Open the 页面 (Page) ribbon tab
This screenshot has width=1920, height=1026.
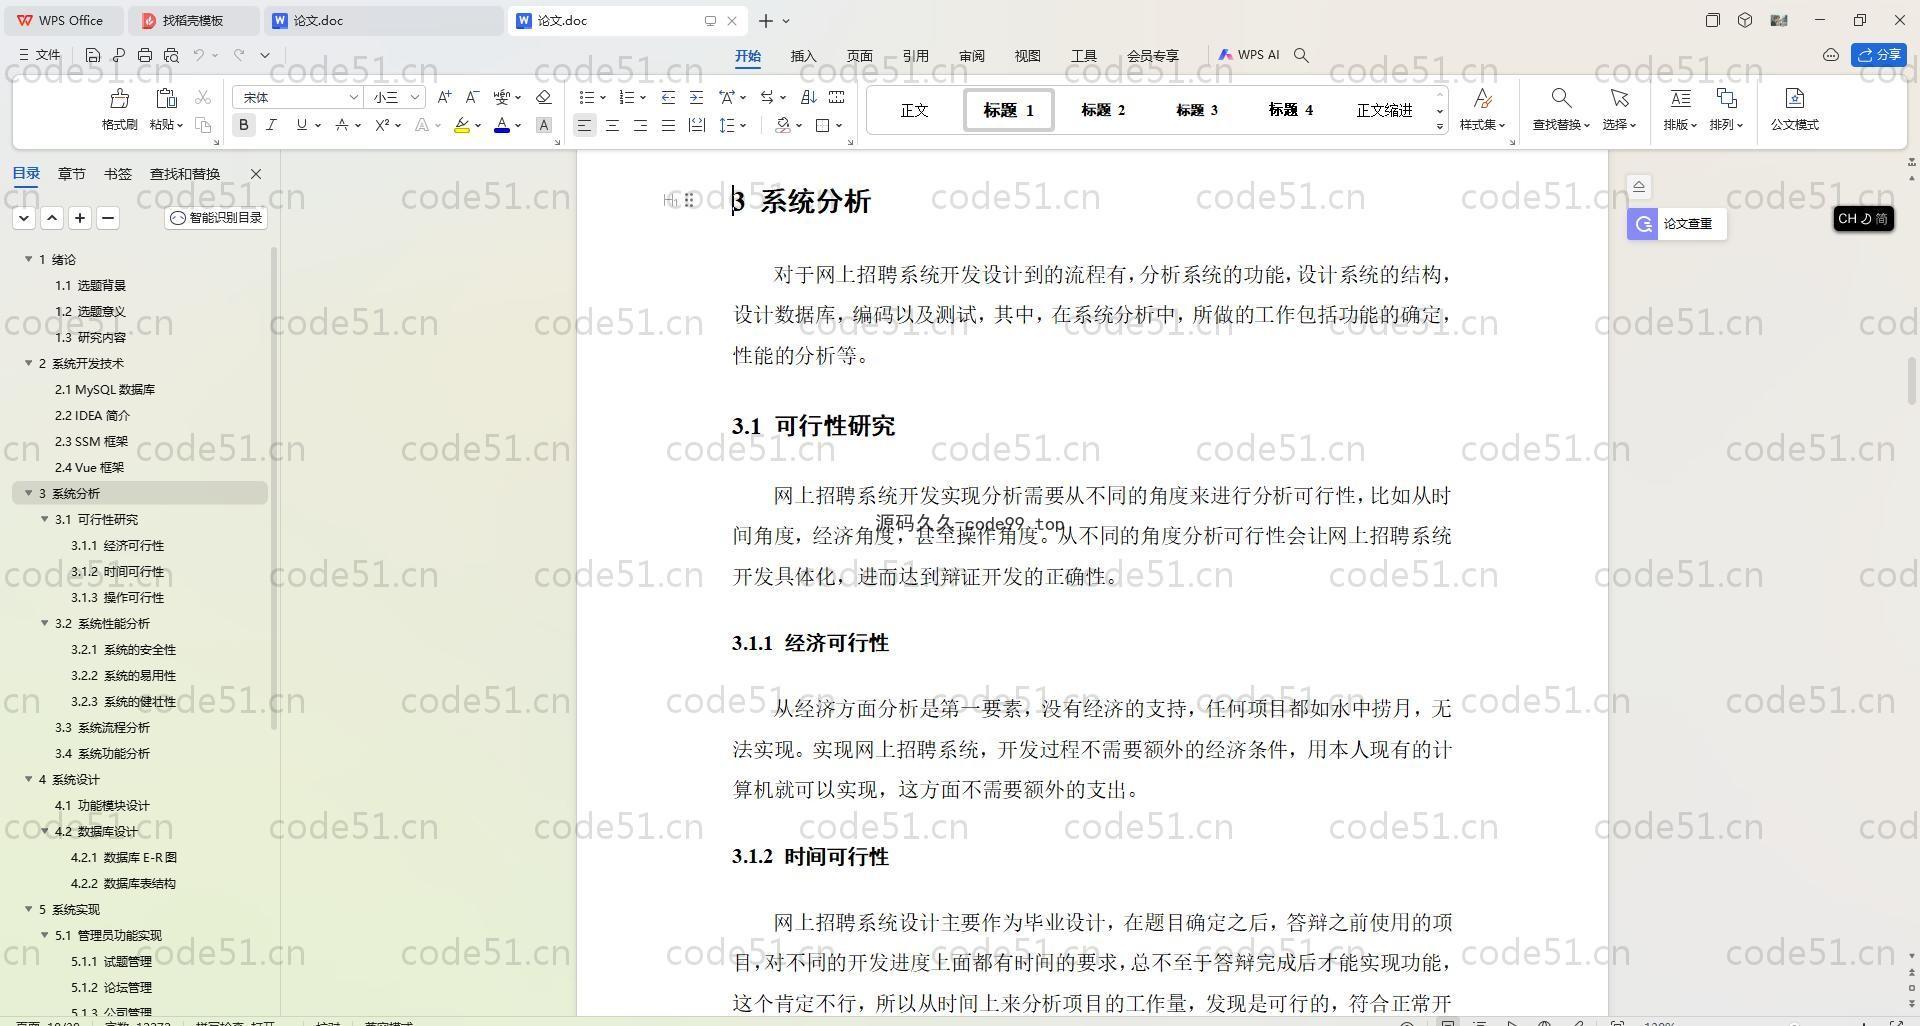pyautogui.click(x=859, y=56)
